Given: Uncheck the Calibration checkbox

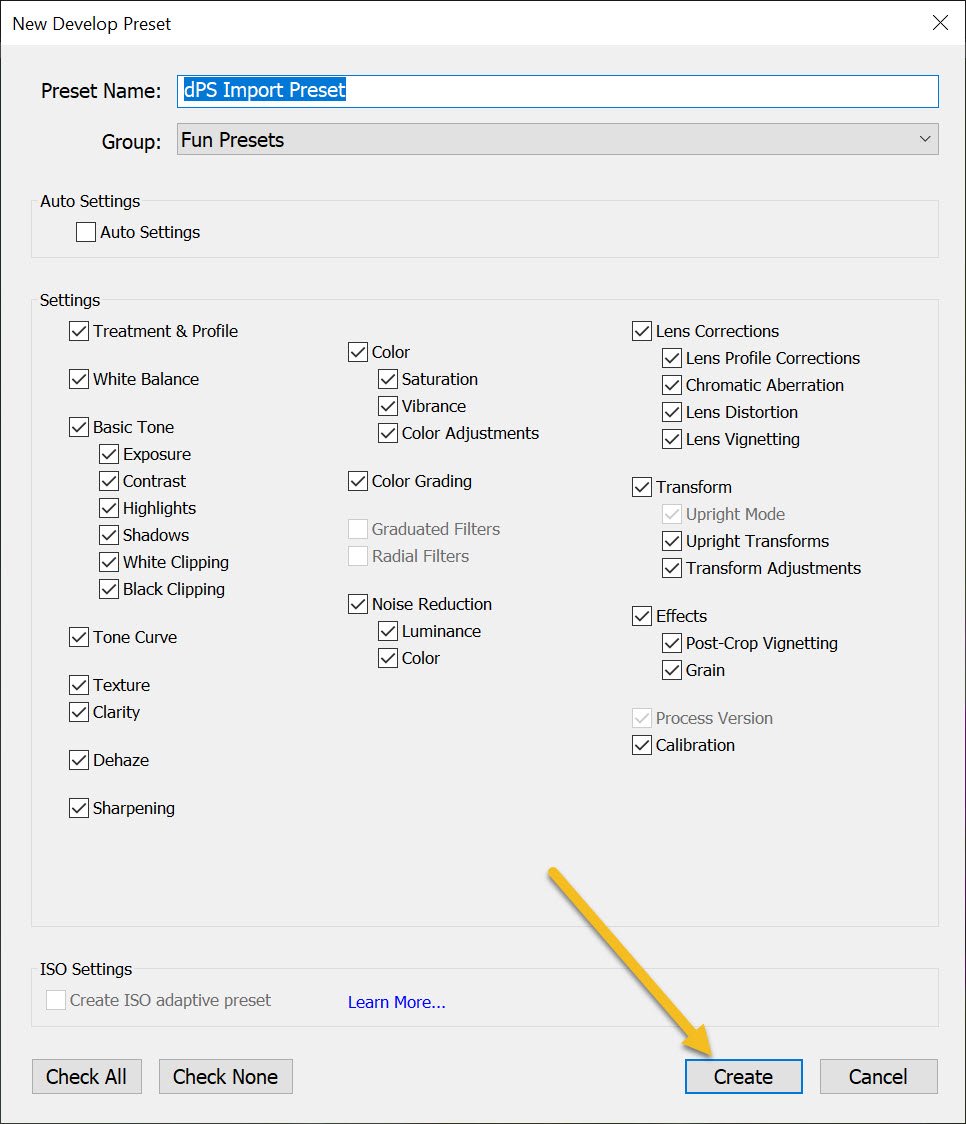Looking at the screenshot, I should coord(642,745).
